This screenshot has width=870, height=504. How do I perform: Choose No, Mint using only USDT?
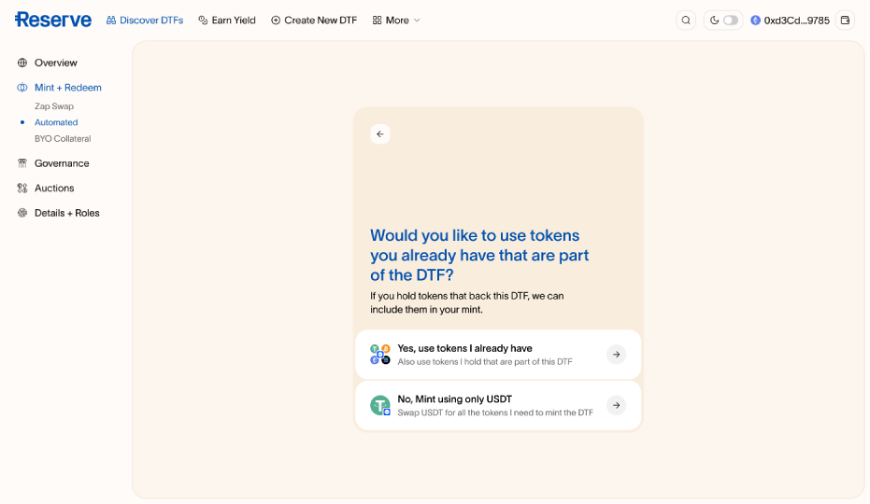[x=485, y=405]
